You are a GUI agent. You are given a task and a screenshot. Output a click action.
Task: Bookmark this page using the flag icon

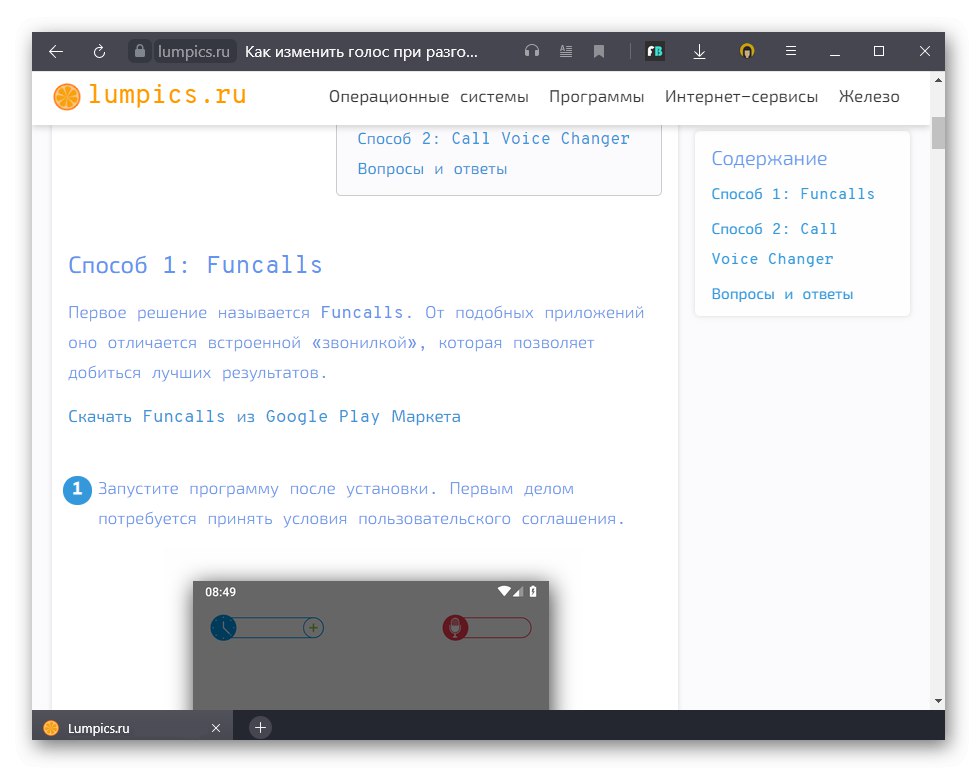(598, 51)
